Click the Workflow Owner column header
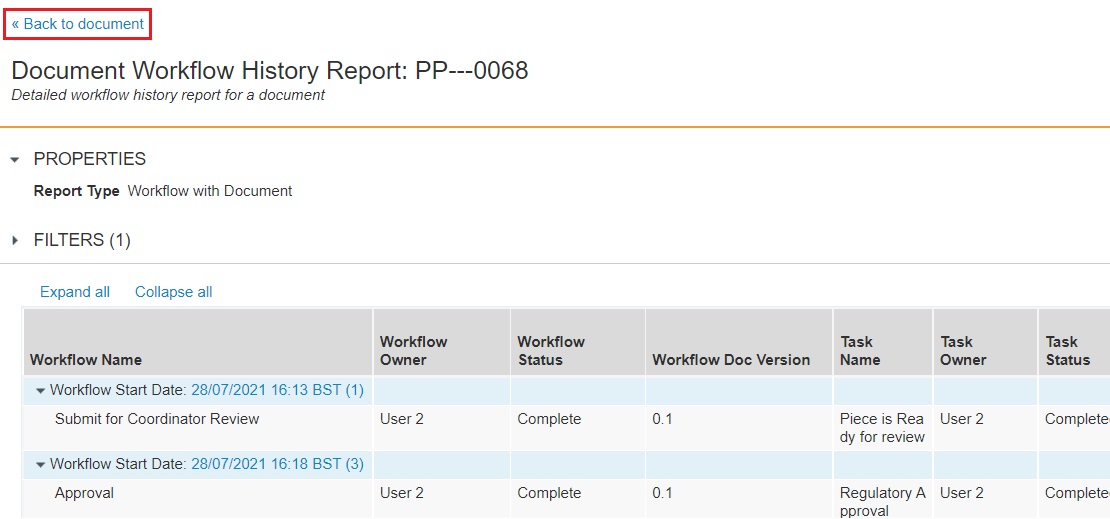This screenshot has height=519, width=1110. (x=413, y=351)
